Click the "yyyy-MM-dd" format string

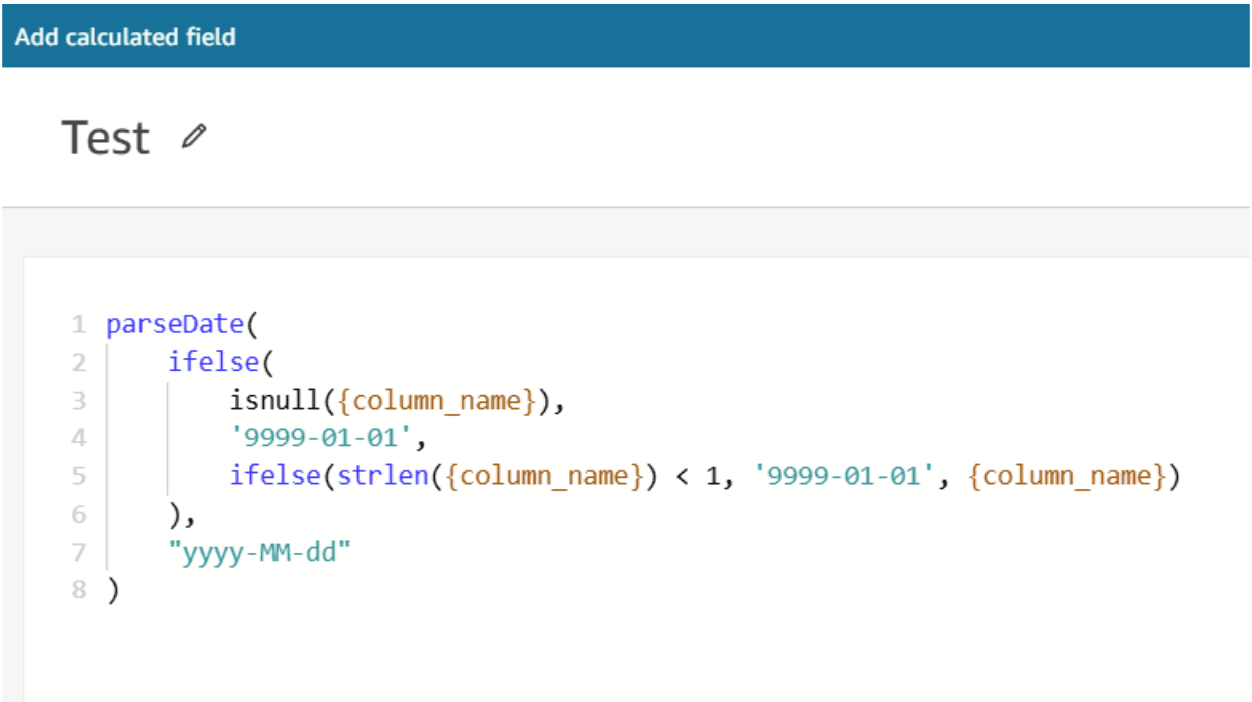[260, 552]
